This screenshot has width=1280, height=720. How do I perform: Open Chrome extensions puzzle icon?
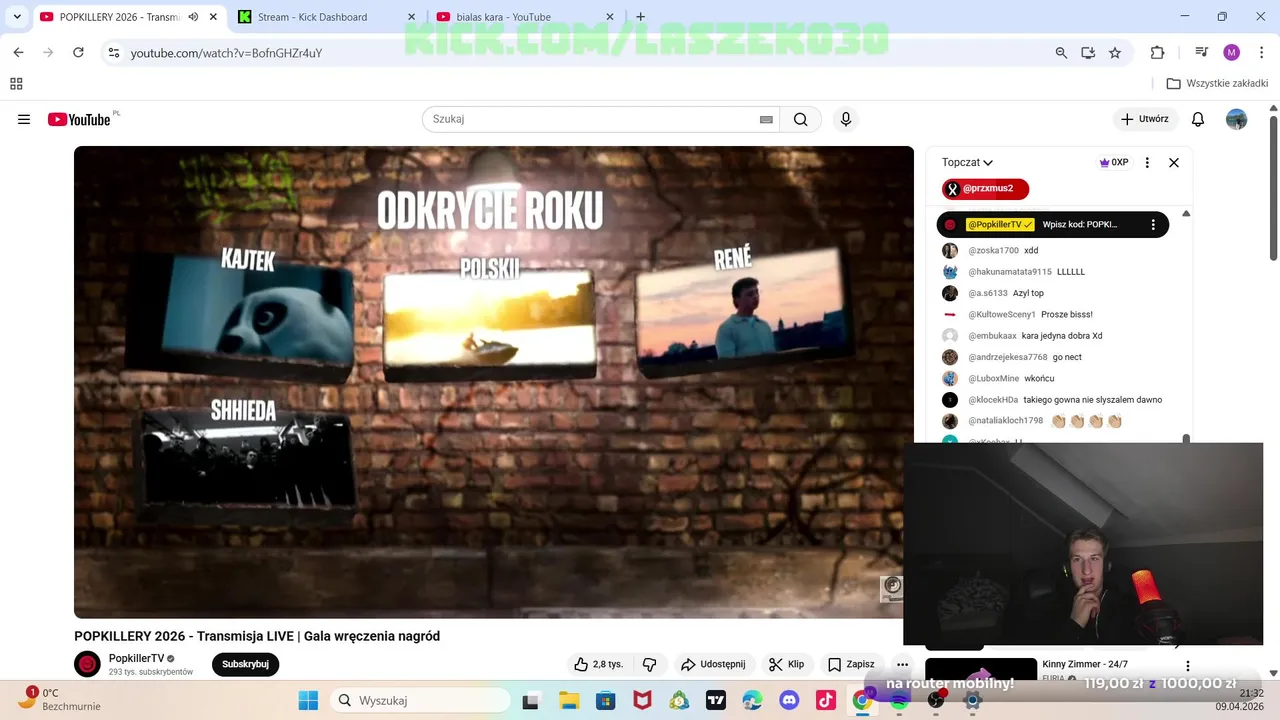coord(1157,52)
